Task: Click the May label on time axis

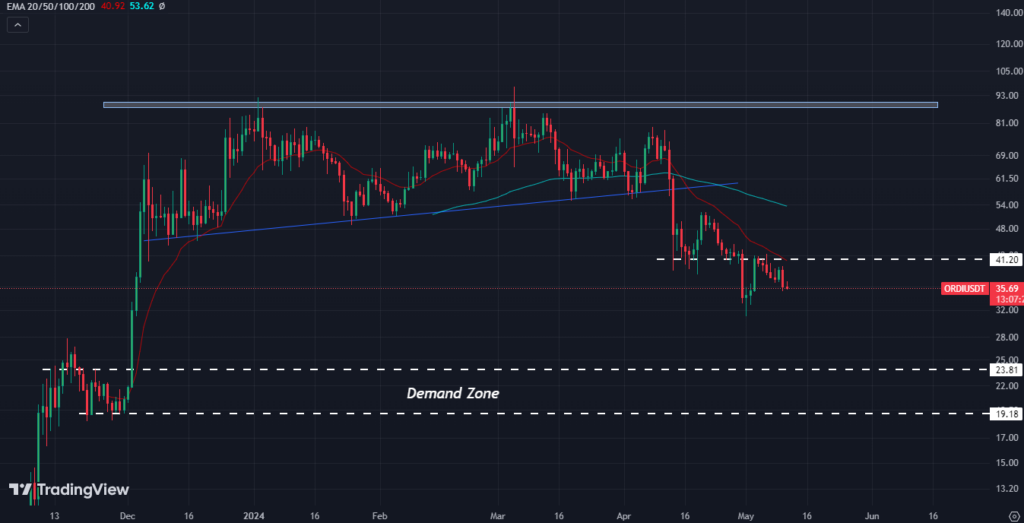Action: coord(745,515)
